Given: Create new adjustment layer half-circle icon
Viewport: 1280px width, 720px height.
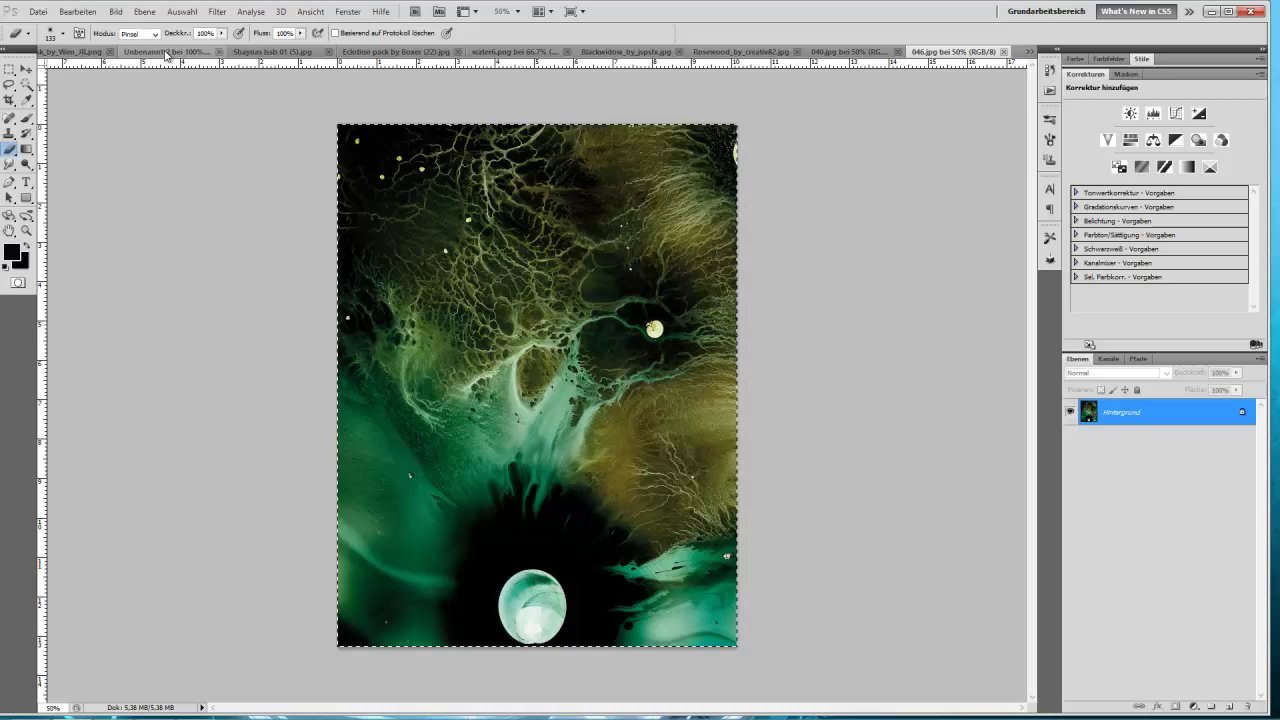Looking at the screenshot, I should coord(1194,706).
